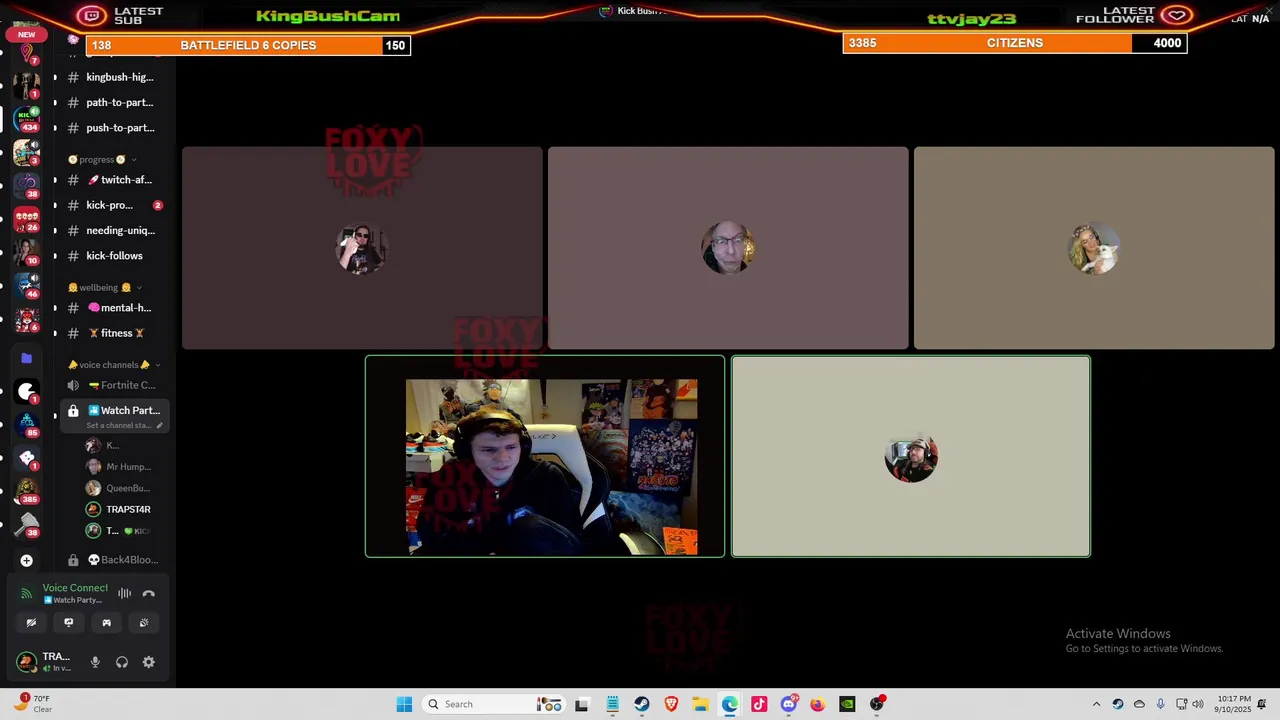Open the server showing 7 notifications
1280x720 pixels.
point(27,52)
